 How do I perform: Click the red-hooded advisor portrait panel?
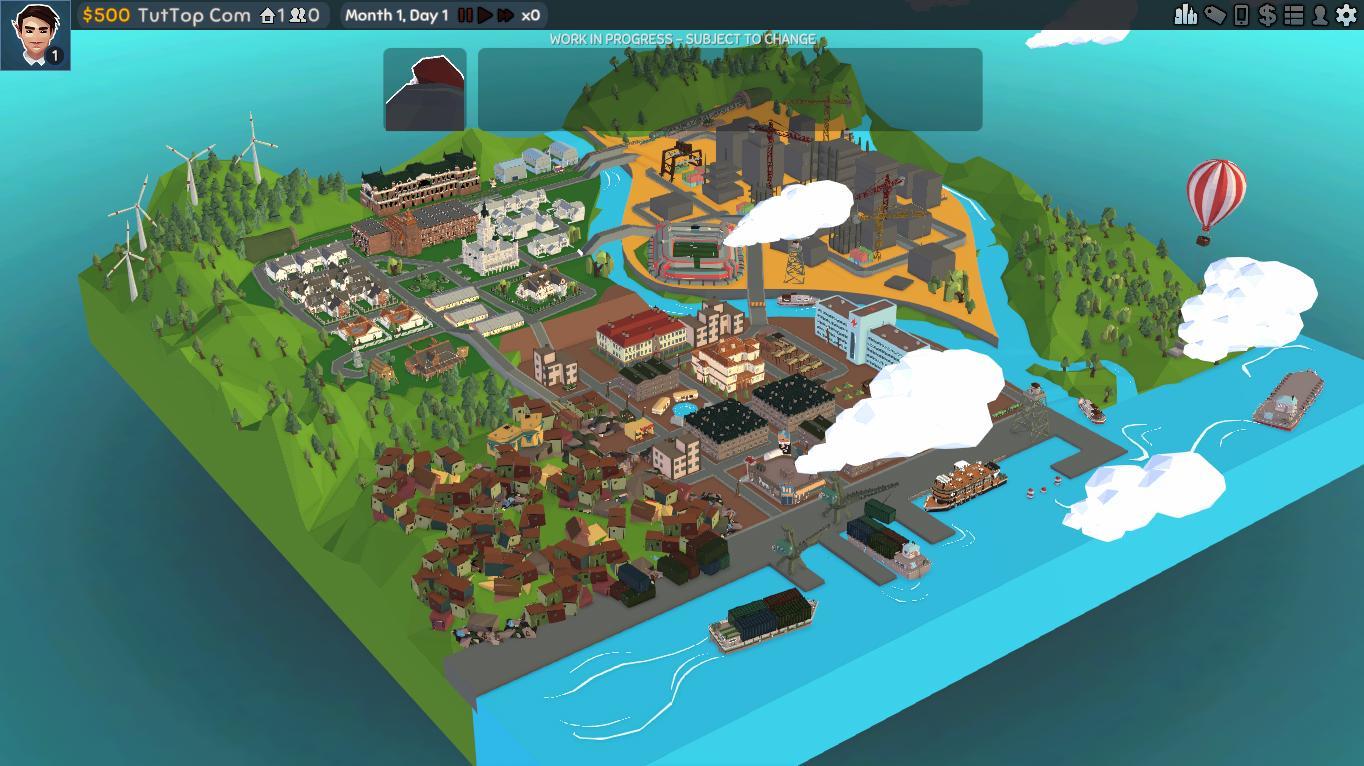point(425,89)
